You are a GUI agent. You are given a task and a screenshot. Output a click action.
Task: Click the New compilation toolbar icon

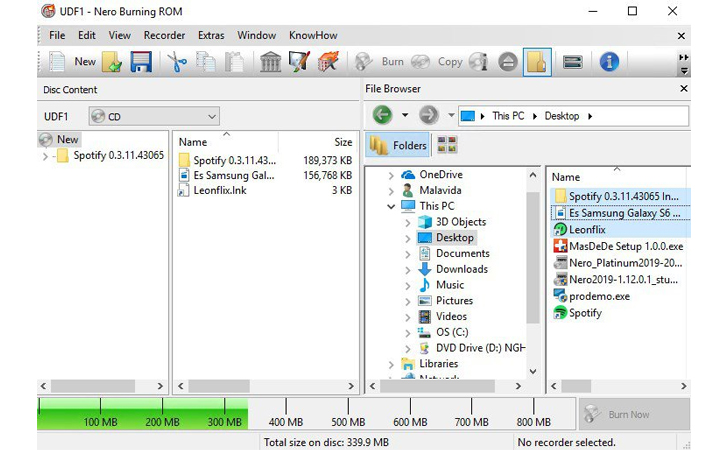point(57,62)
